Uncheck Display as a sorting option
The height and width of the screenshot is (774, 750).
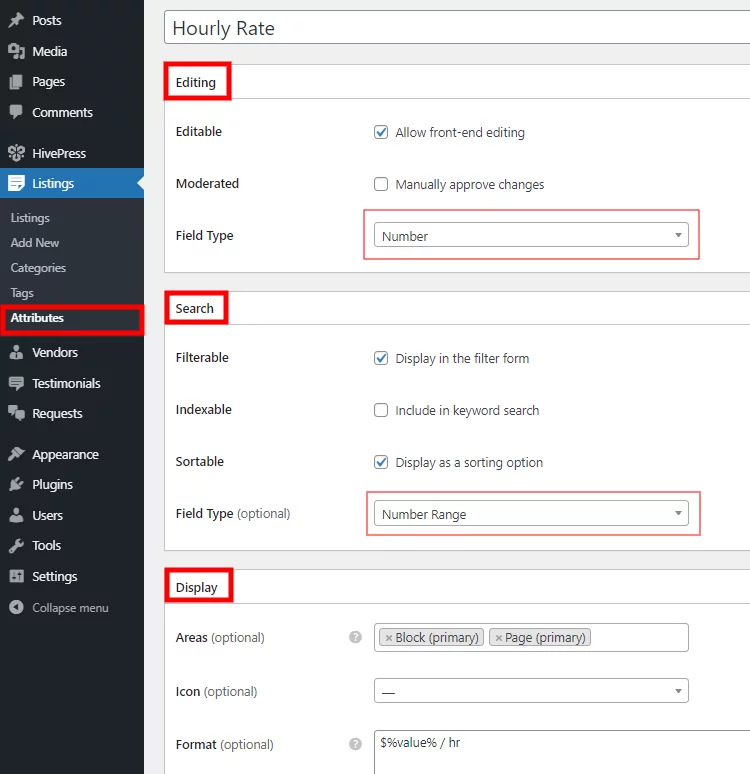381,462
